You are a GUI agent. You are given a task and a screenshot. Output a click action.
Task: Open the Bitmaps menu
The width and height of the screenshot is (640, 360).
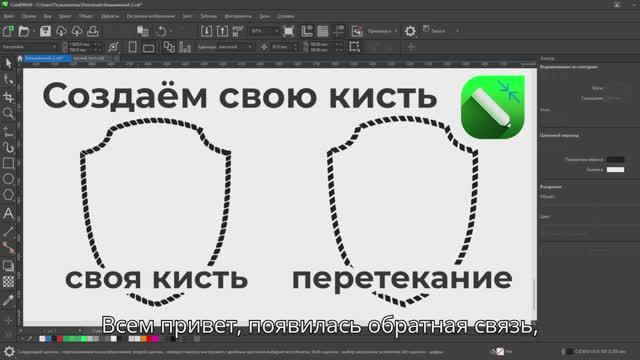[x=151, y=16]
